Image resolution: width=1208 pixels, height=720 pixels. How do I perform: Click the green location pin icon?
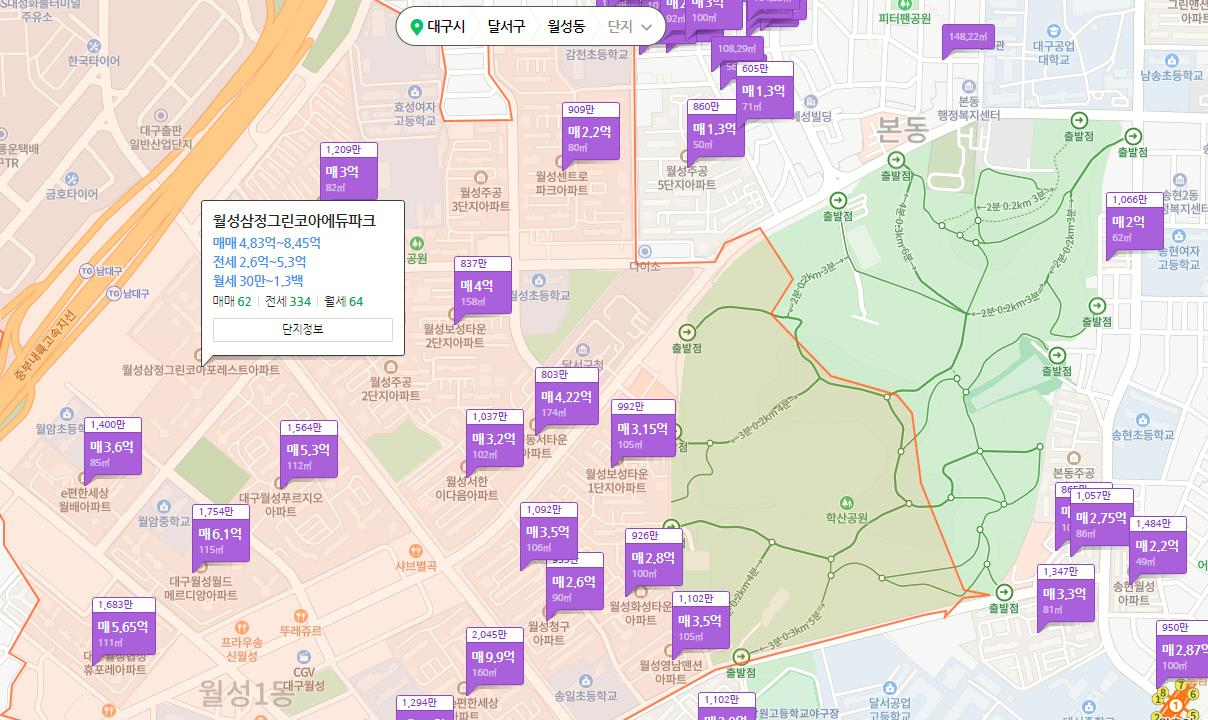(417, 27)
